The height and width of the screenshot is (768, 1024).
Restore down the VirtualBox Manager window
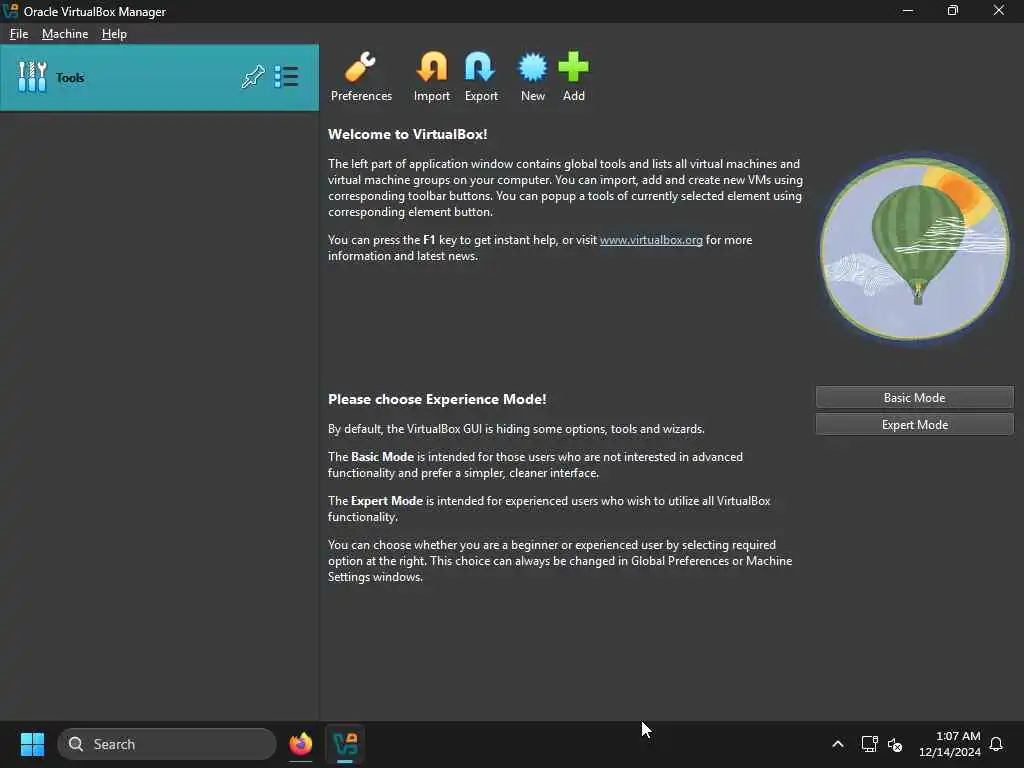tap(953, 10)
